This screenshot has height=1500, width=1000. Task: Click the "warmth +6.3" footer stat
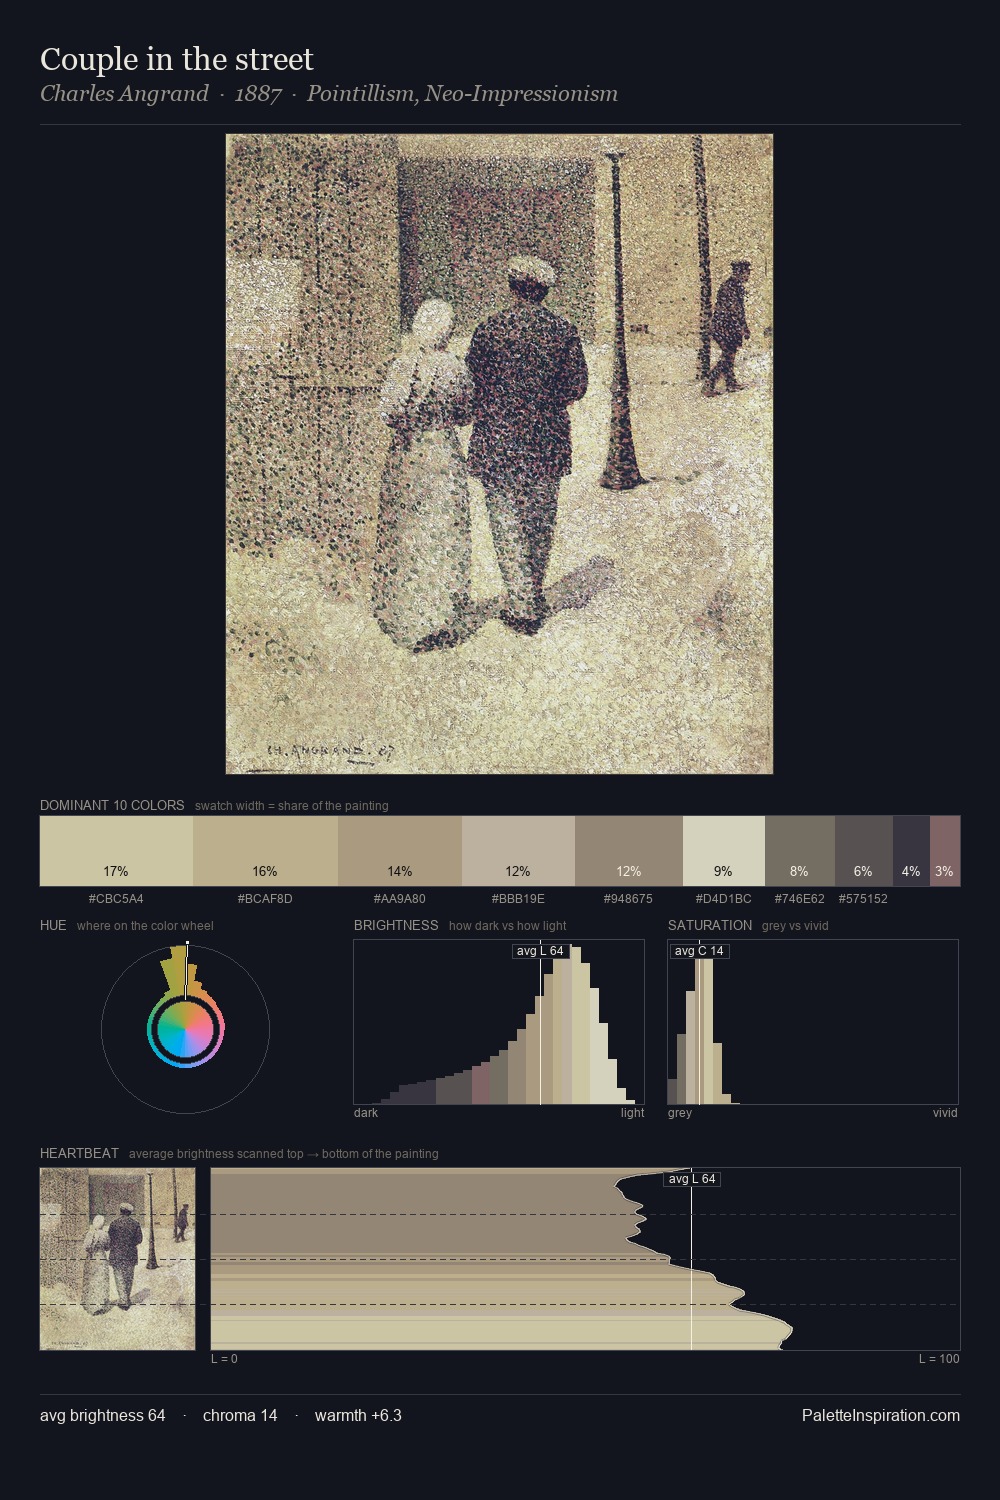358,1415
